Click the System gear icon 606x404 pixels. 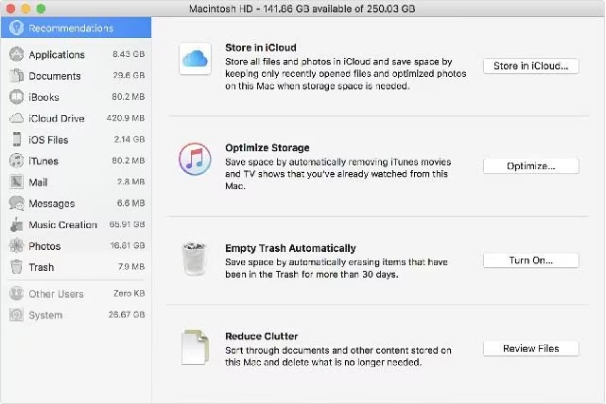tap(17, 315)
